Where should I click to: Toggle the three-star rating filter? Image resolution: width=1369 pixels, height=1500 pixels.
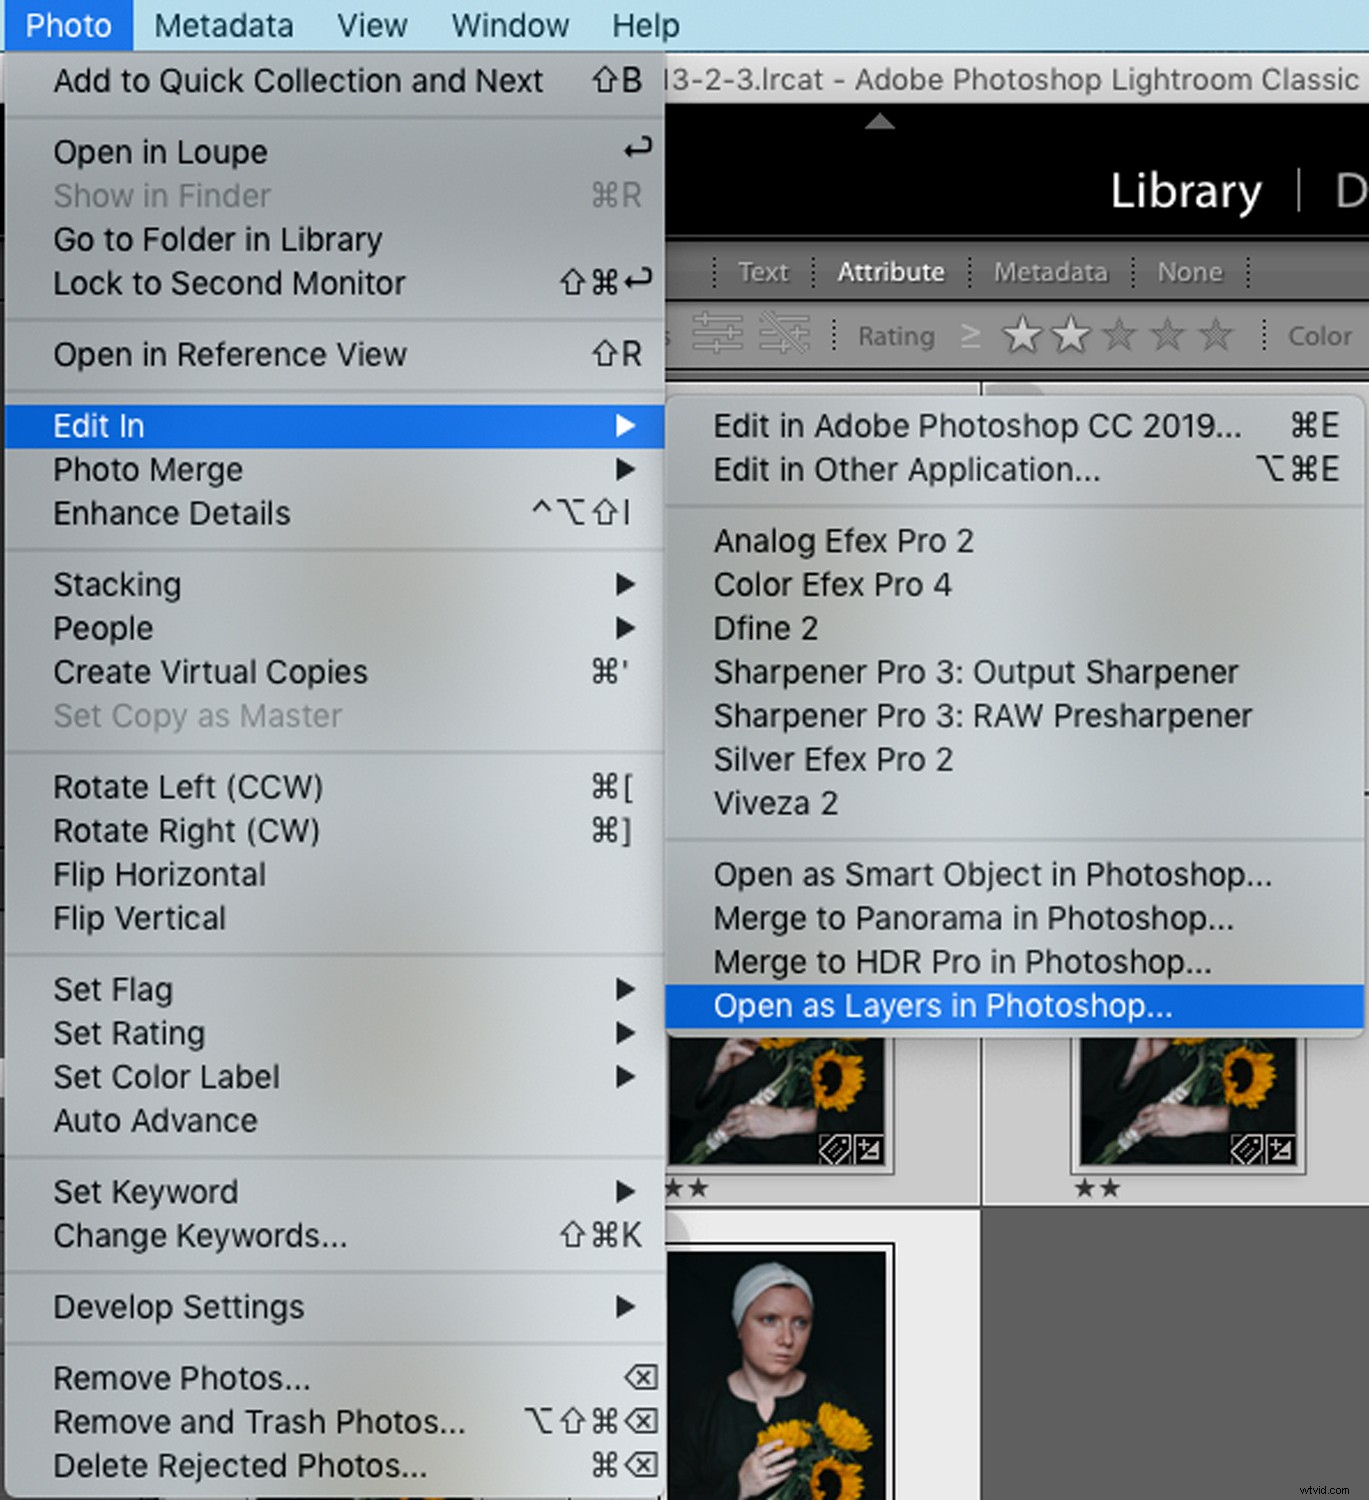[1118, 335]
